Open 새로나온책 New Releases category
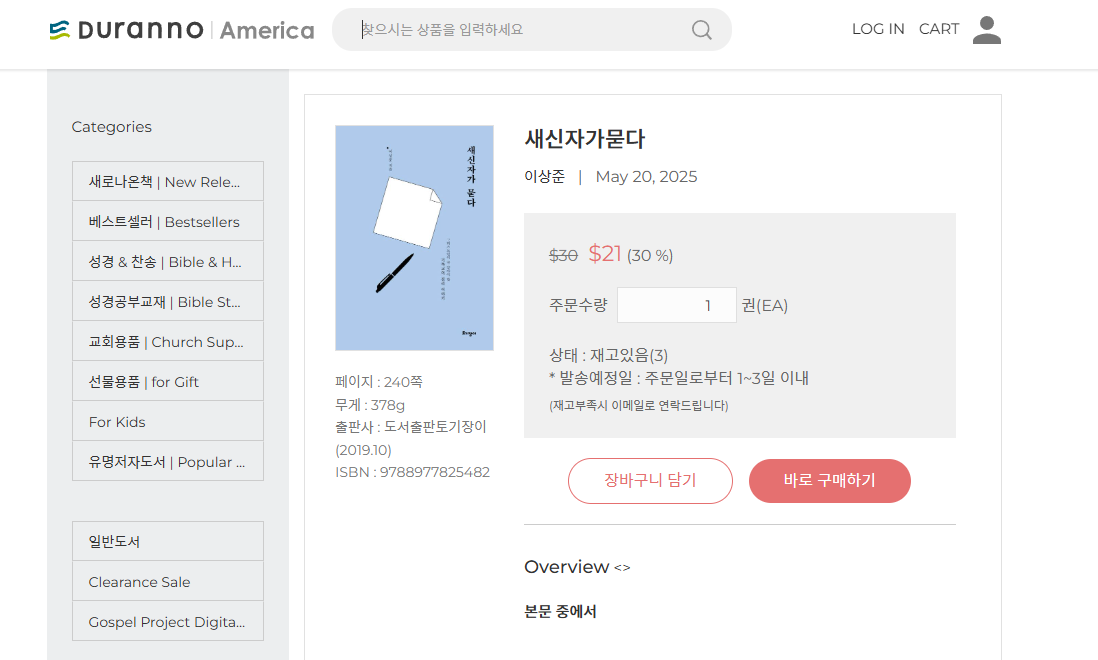This screenshot has width=1098, height=660. coord(168,181)
